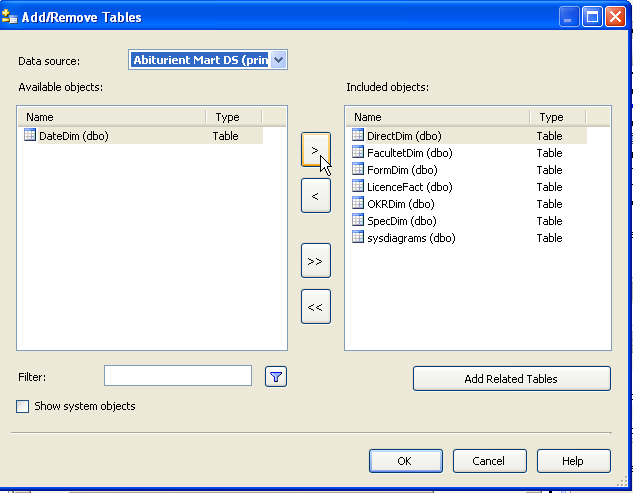Viewport: 633px width, 493px height.
Task: Select OKRDim (dbo) table entry
Action: (400, 204)
